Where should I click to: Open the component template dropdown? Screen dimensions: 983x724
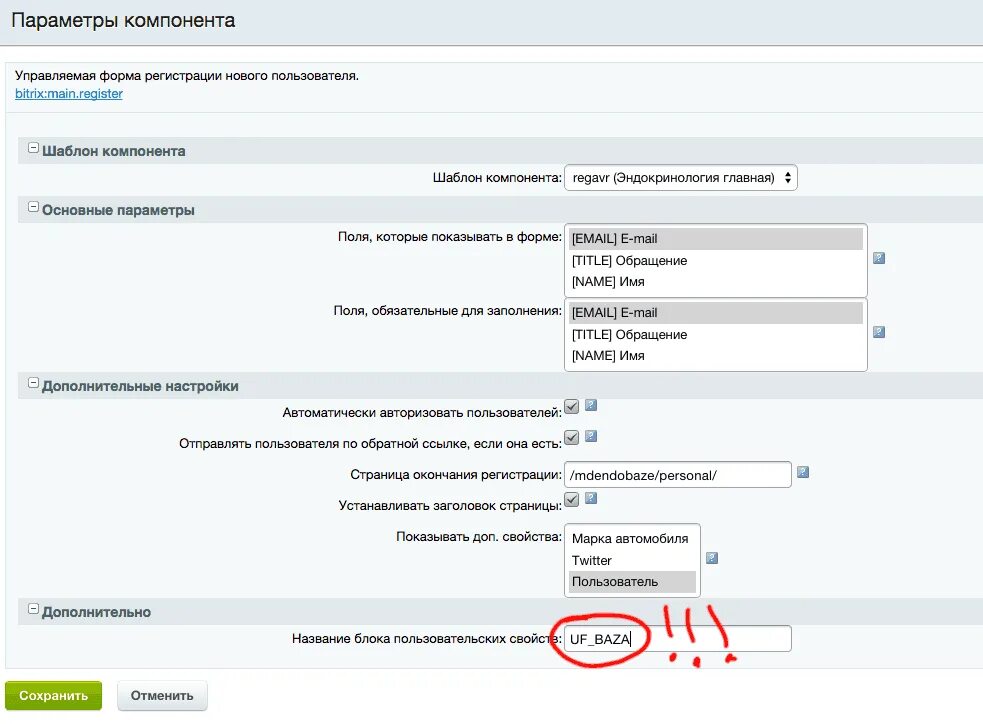click(x=681, y=178)
